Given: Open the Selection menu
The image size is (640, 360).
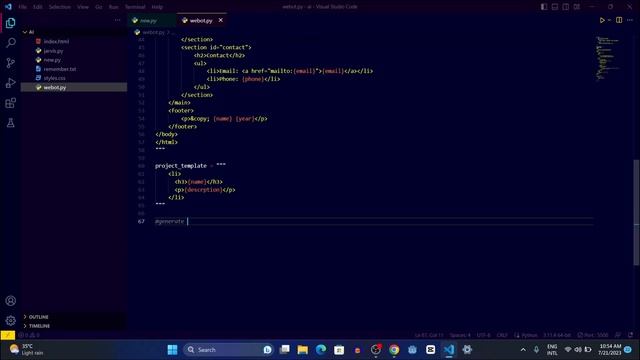Looking at the screenshot, I should (x=60, y=7).
